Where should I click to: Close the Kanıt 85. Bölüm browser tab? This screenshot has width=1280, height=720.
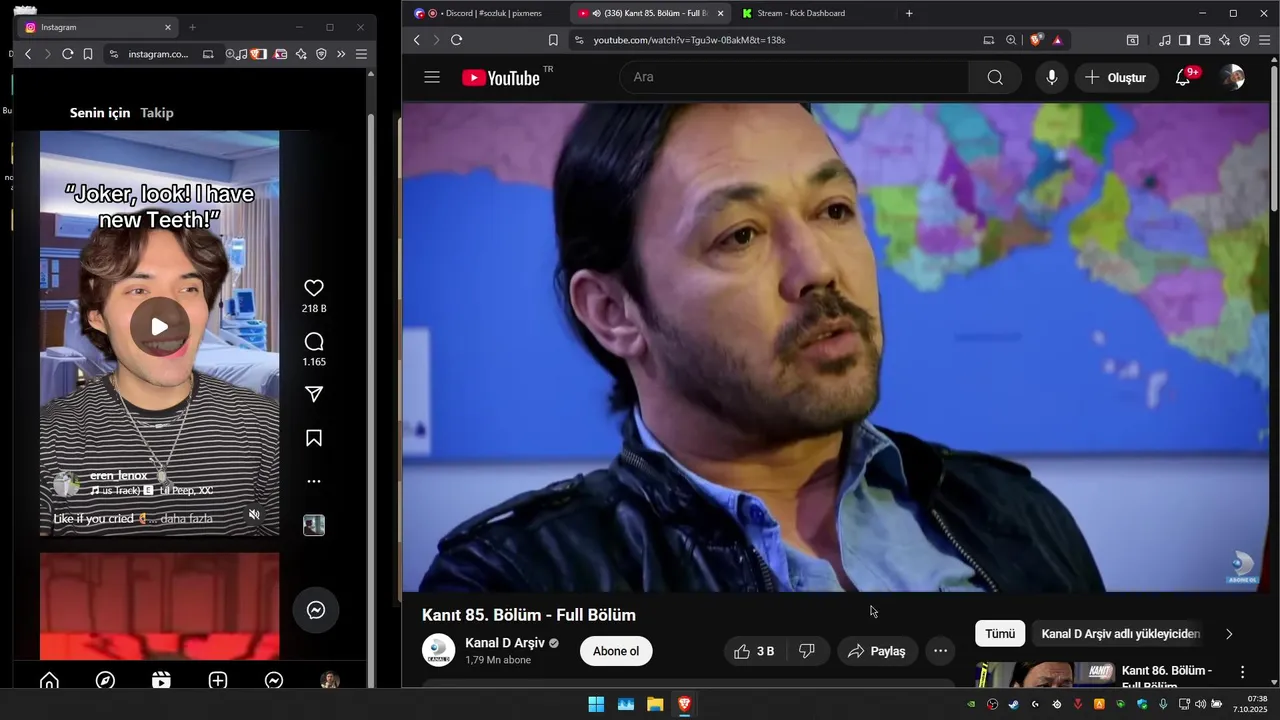tap(720, 13)
